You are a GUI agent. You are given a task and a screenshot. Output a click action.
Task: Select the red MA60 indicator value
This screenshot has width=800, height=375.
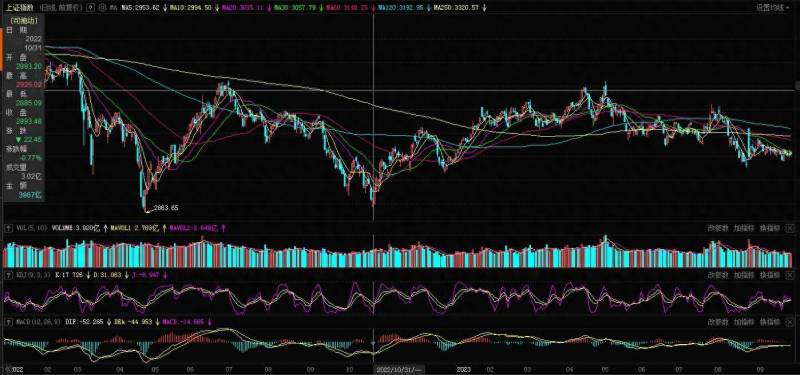coord(346,8)
